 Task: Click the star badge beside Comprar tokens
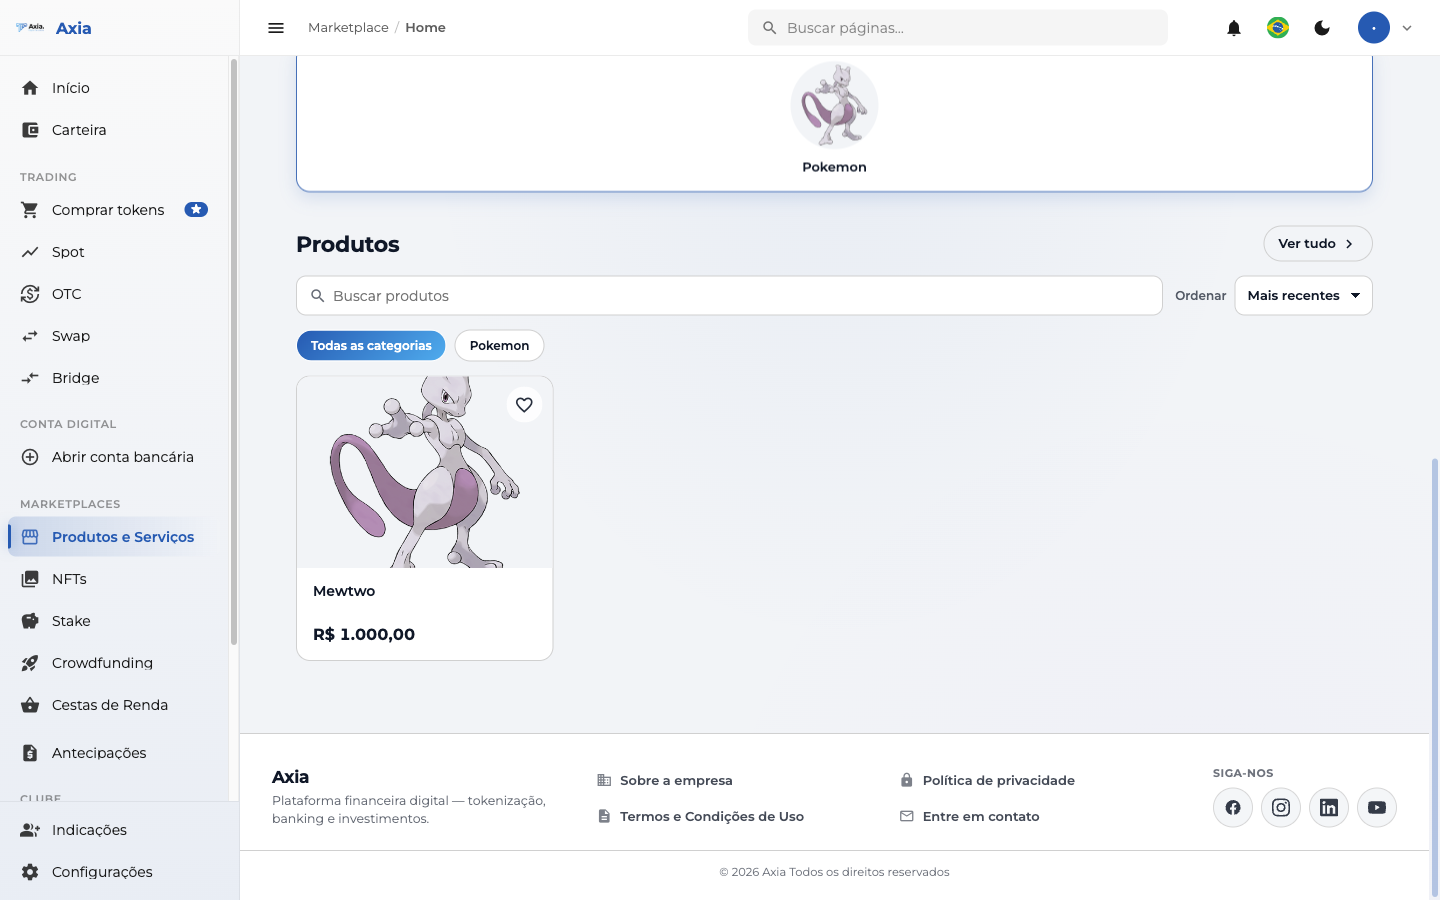tap(196, 210)
